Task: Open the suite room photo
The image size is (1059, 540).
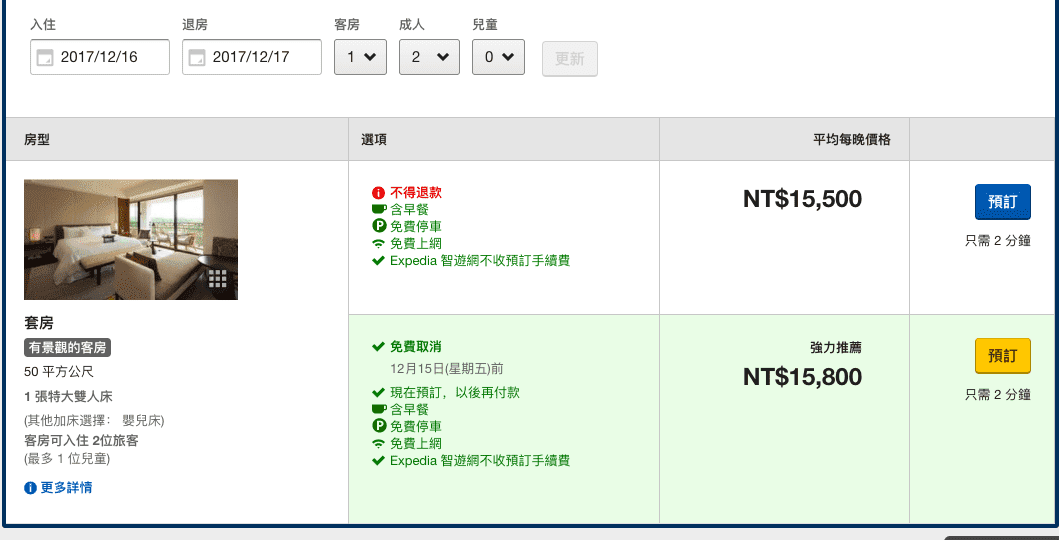Action: [131, 240]
